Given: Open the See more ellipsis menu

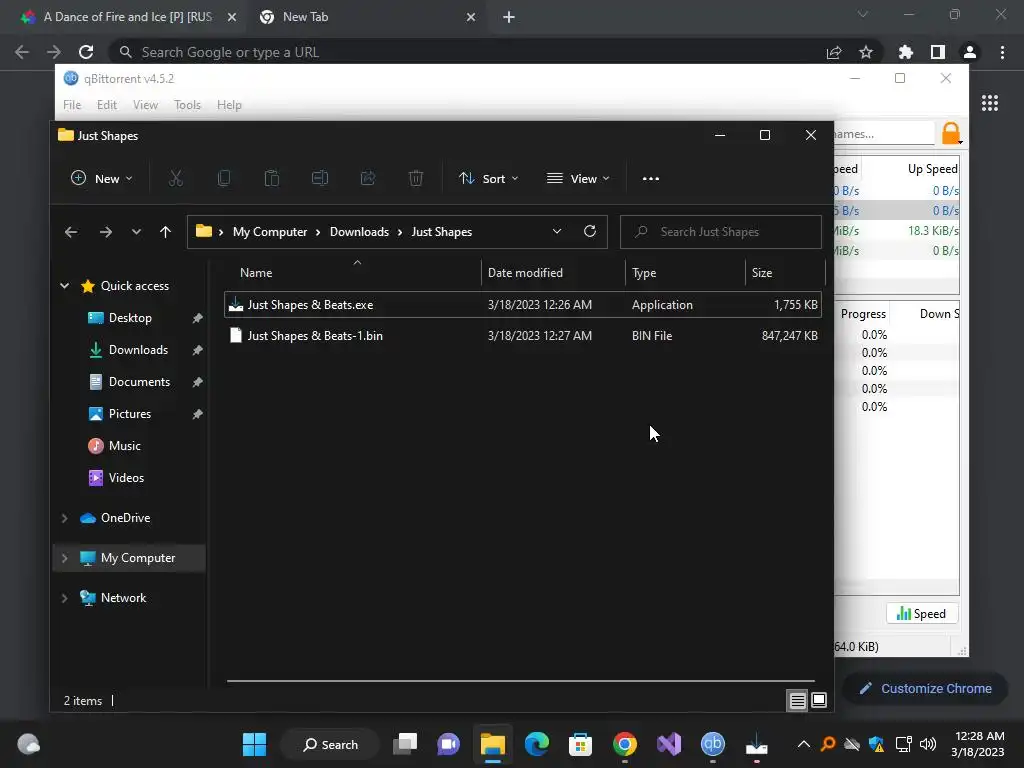Looking at the screenshot, I should point(650,179).
